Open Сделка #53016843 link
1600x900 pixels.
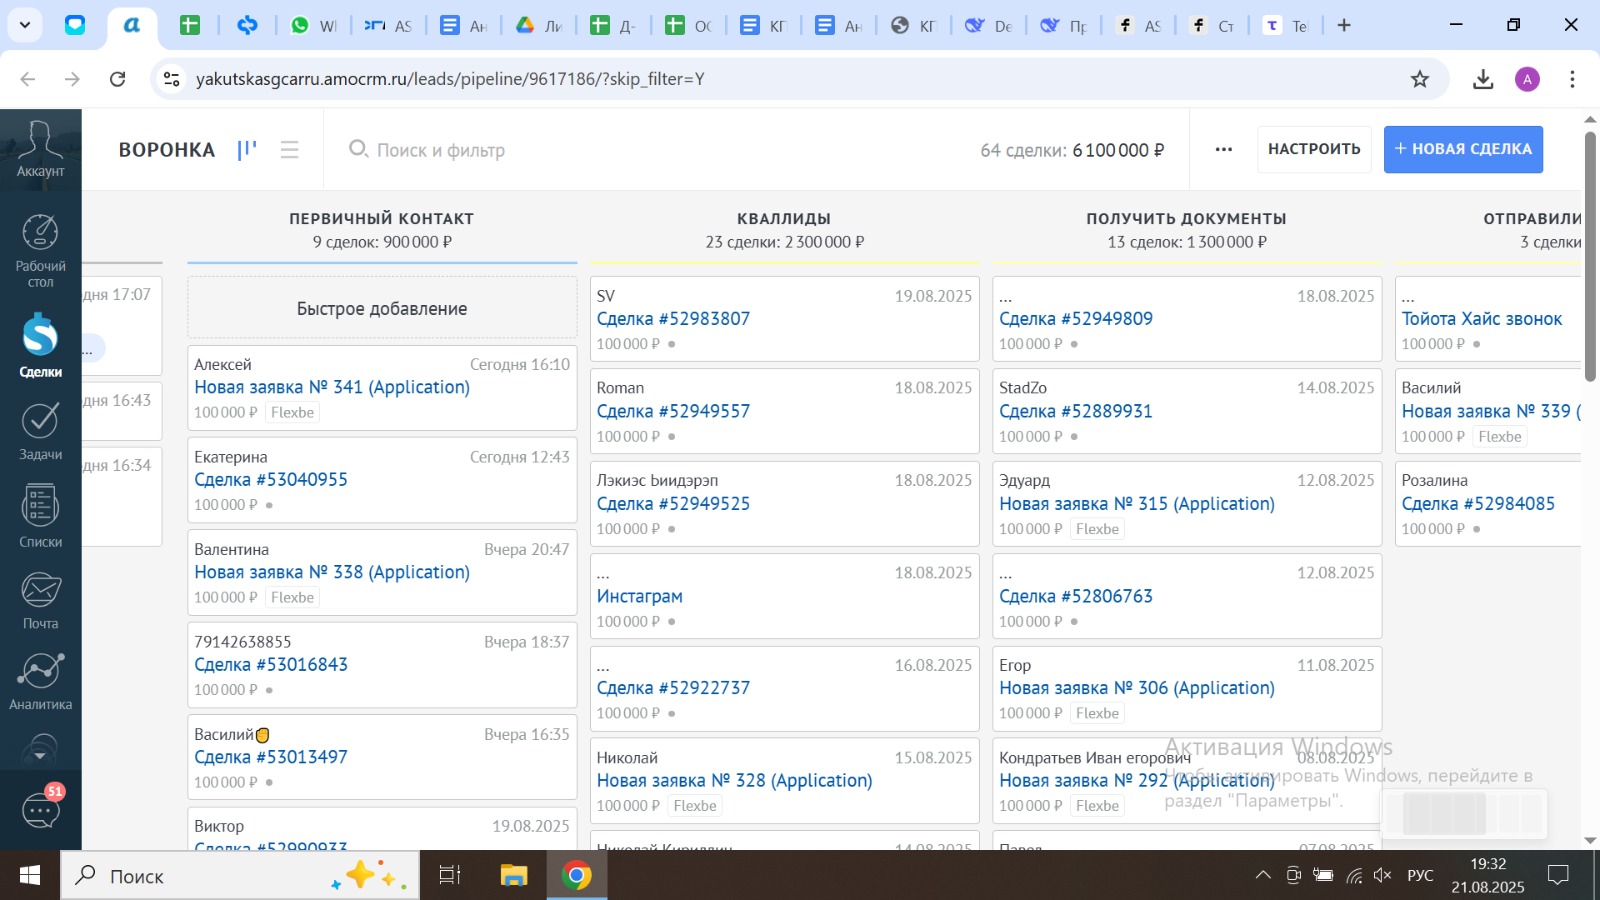coord(271,664)
